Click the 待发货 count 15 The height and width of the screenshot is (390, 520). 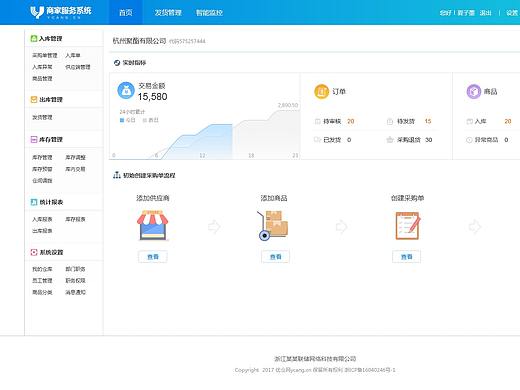428,121
